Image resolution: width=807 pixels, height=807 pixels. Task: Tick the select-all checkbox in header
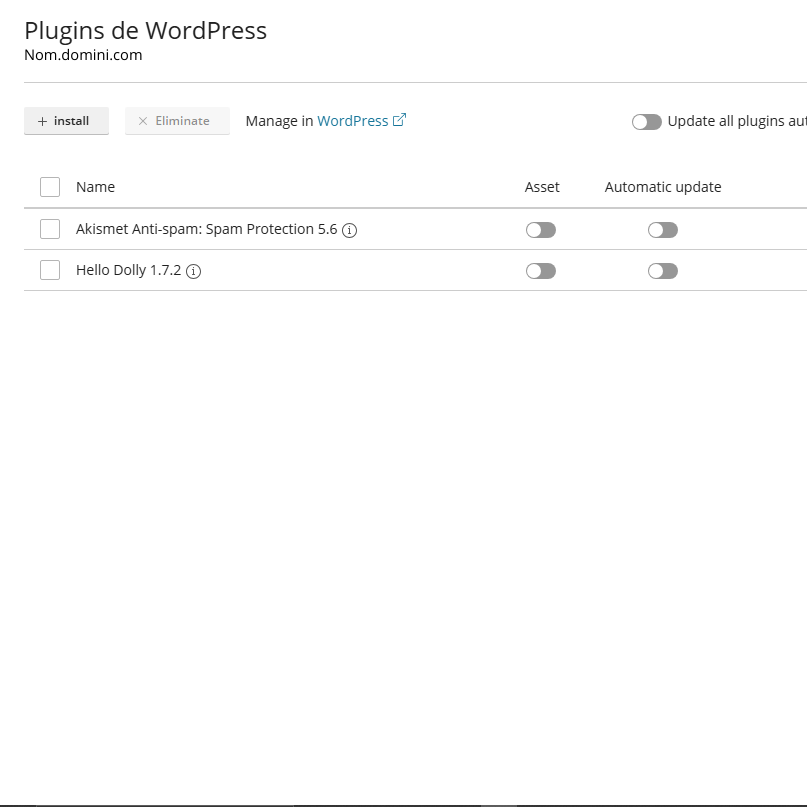tap(50, 187)
